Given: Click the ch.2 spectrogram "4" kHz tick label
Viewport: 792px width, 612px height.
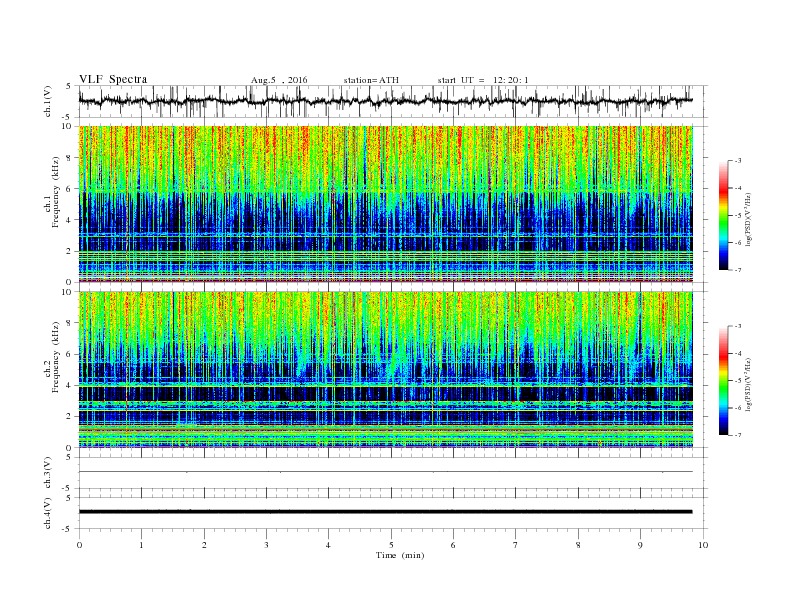Looking at the screenshot, I should point(69,385).
